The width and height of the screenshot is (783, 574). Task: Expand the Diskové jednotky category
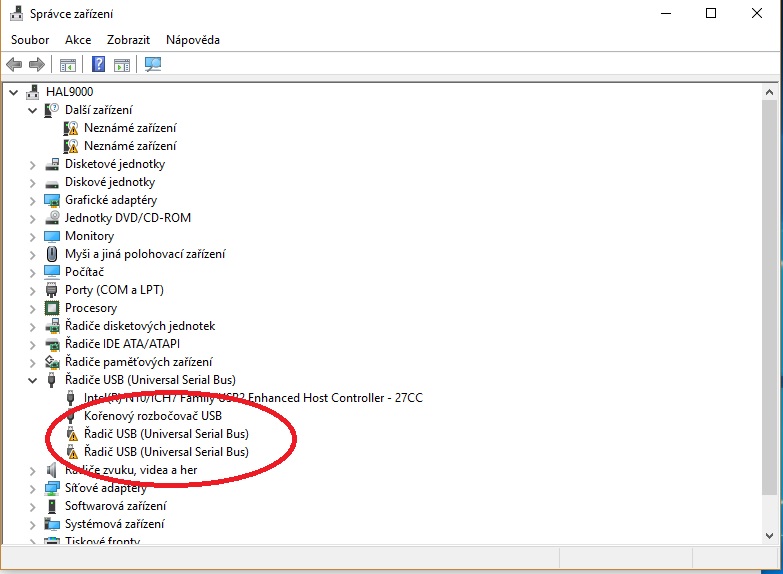(x=33, y=182)
